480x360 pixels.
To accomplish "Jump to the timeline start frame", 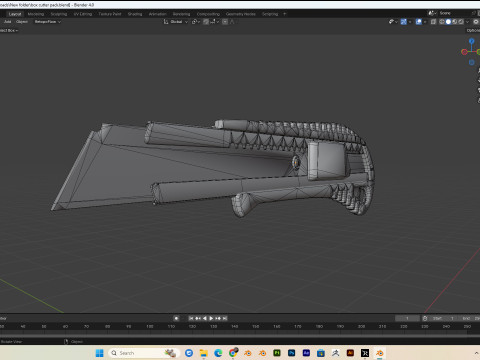I will click(191, 318).
